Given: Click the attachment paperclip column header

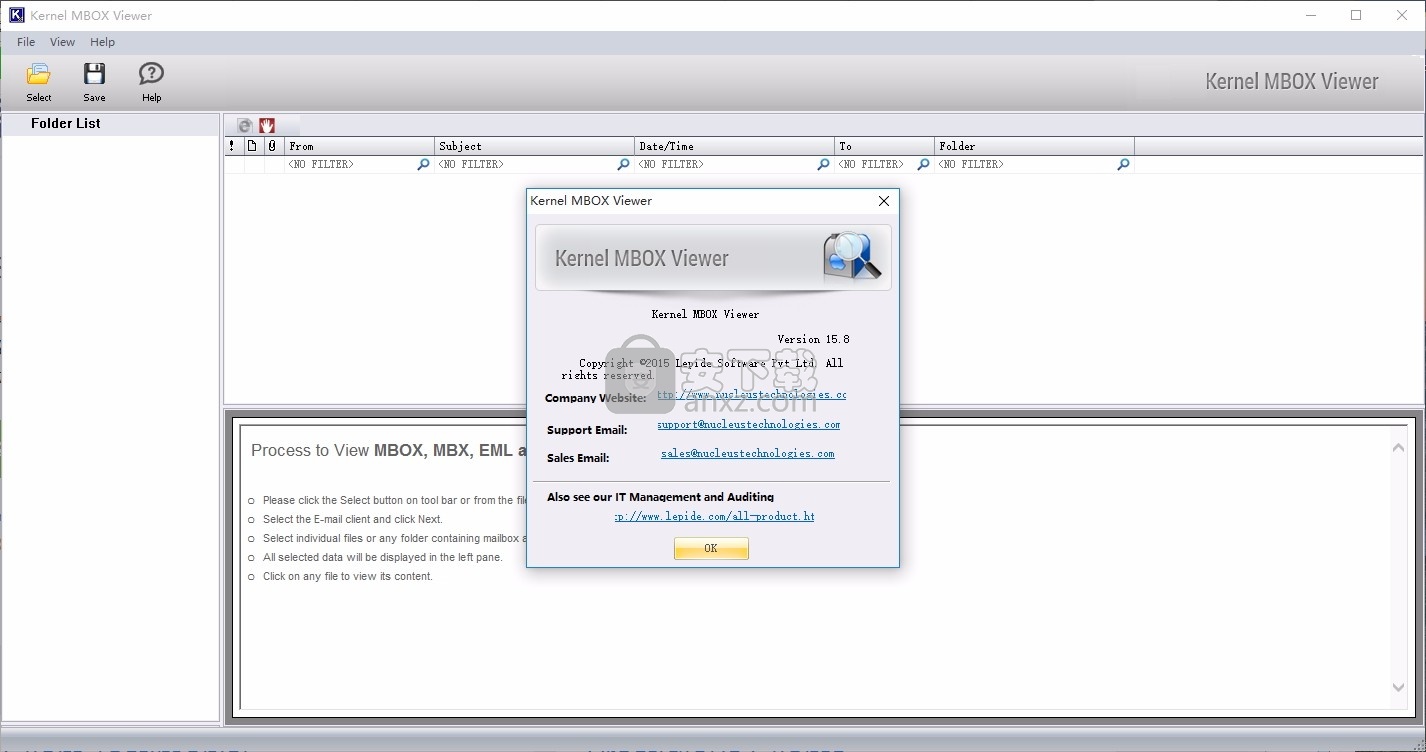Looking at the screenshot, I should 273,146.
